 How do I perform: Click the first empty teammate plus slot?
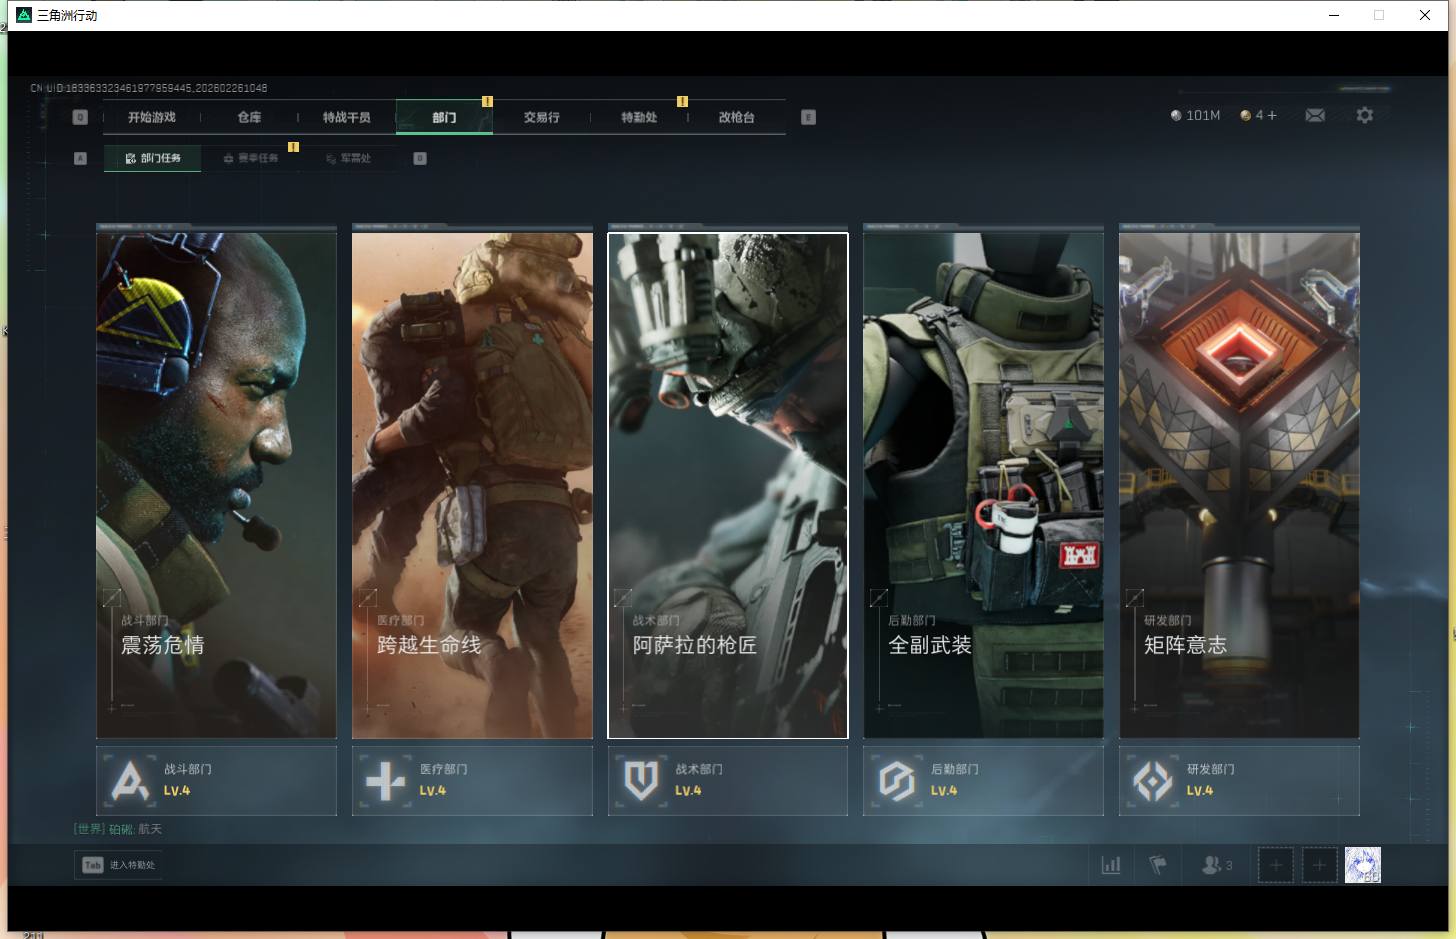(x=1275, y=865)
